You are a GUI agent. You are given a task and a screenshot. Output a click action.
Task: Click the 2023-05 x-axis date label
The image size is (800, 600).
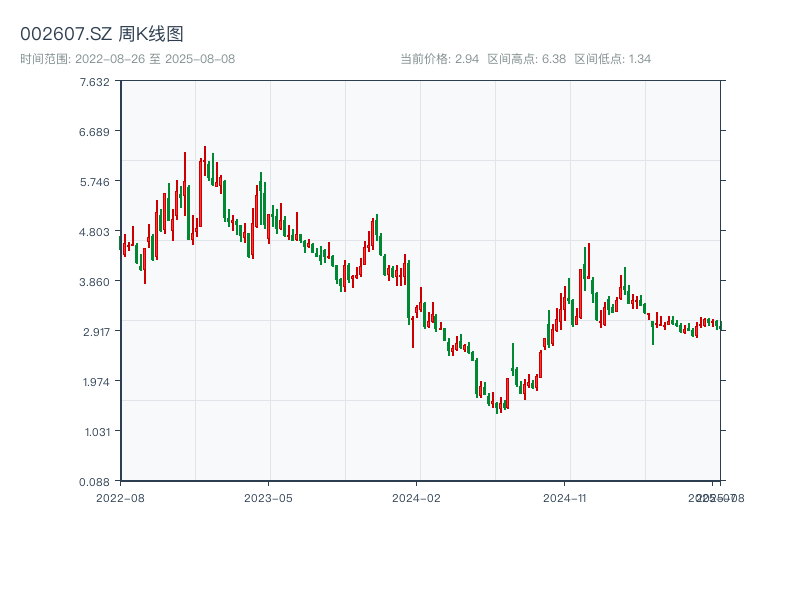point(269,497)
